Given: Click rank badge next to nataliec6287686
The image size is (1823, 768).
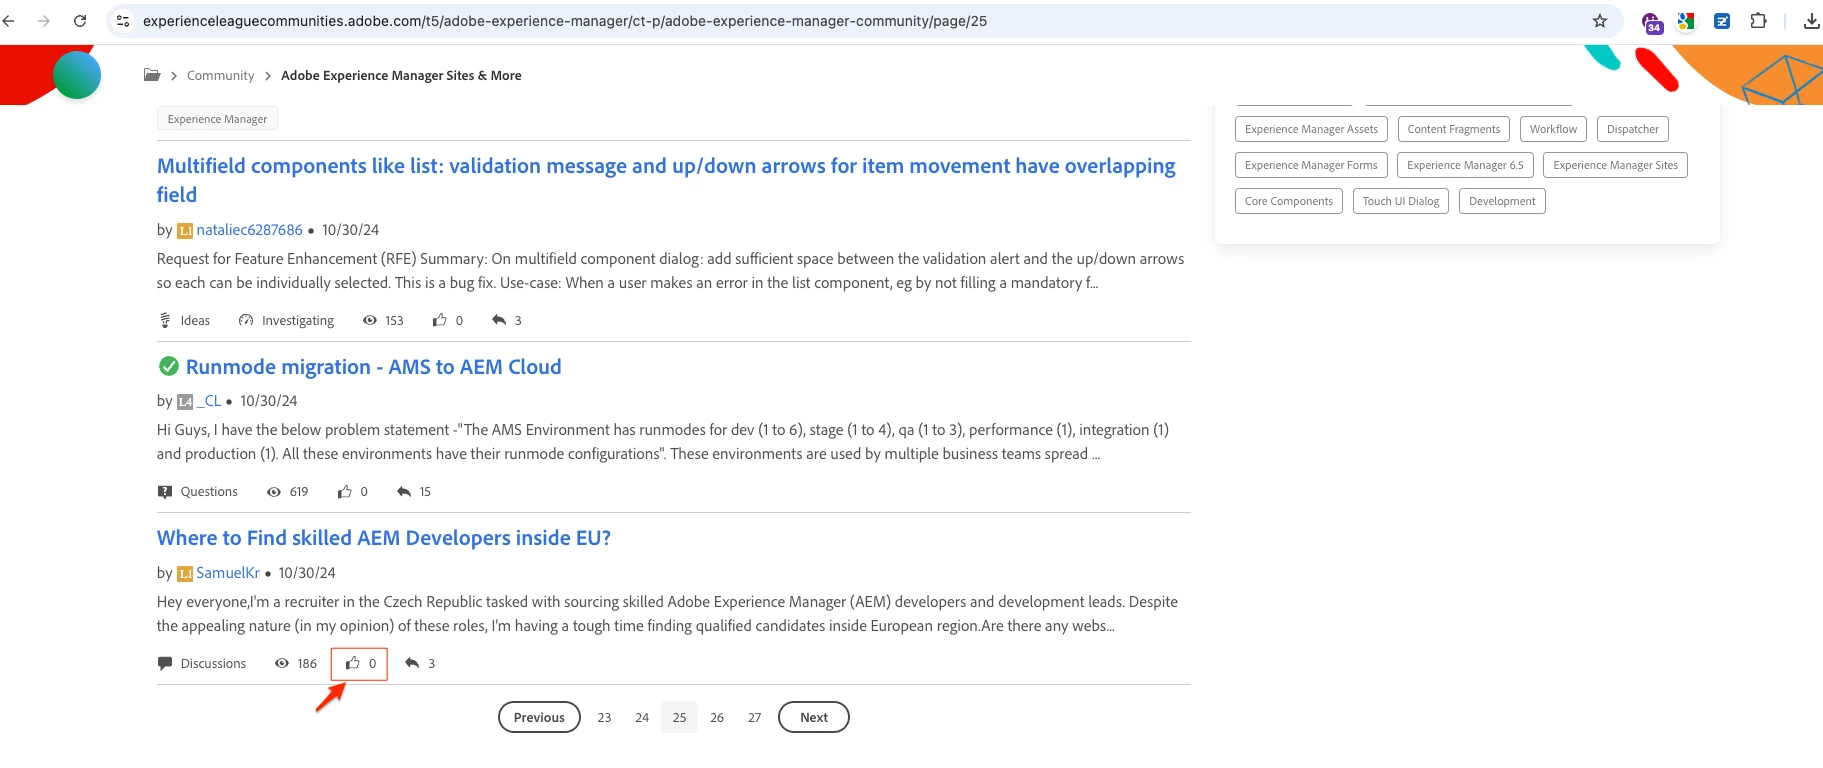Looking at the screenshot, I should click(185, 231).
